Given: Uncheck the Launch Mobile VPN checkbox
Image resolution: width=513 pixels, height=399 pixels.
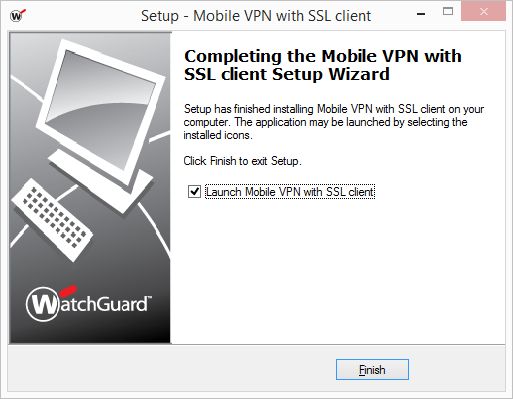Looking at the screenshot, I should pos(194,192).
